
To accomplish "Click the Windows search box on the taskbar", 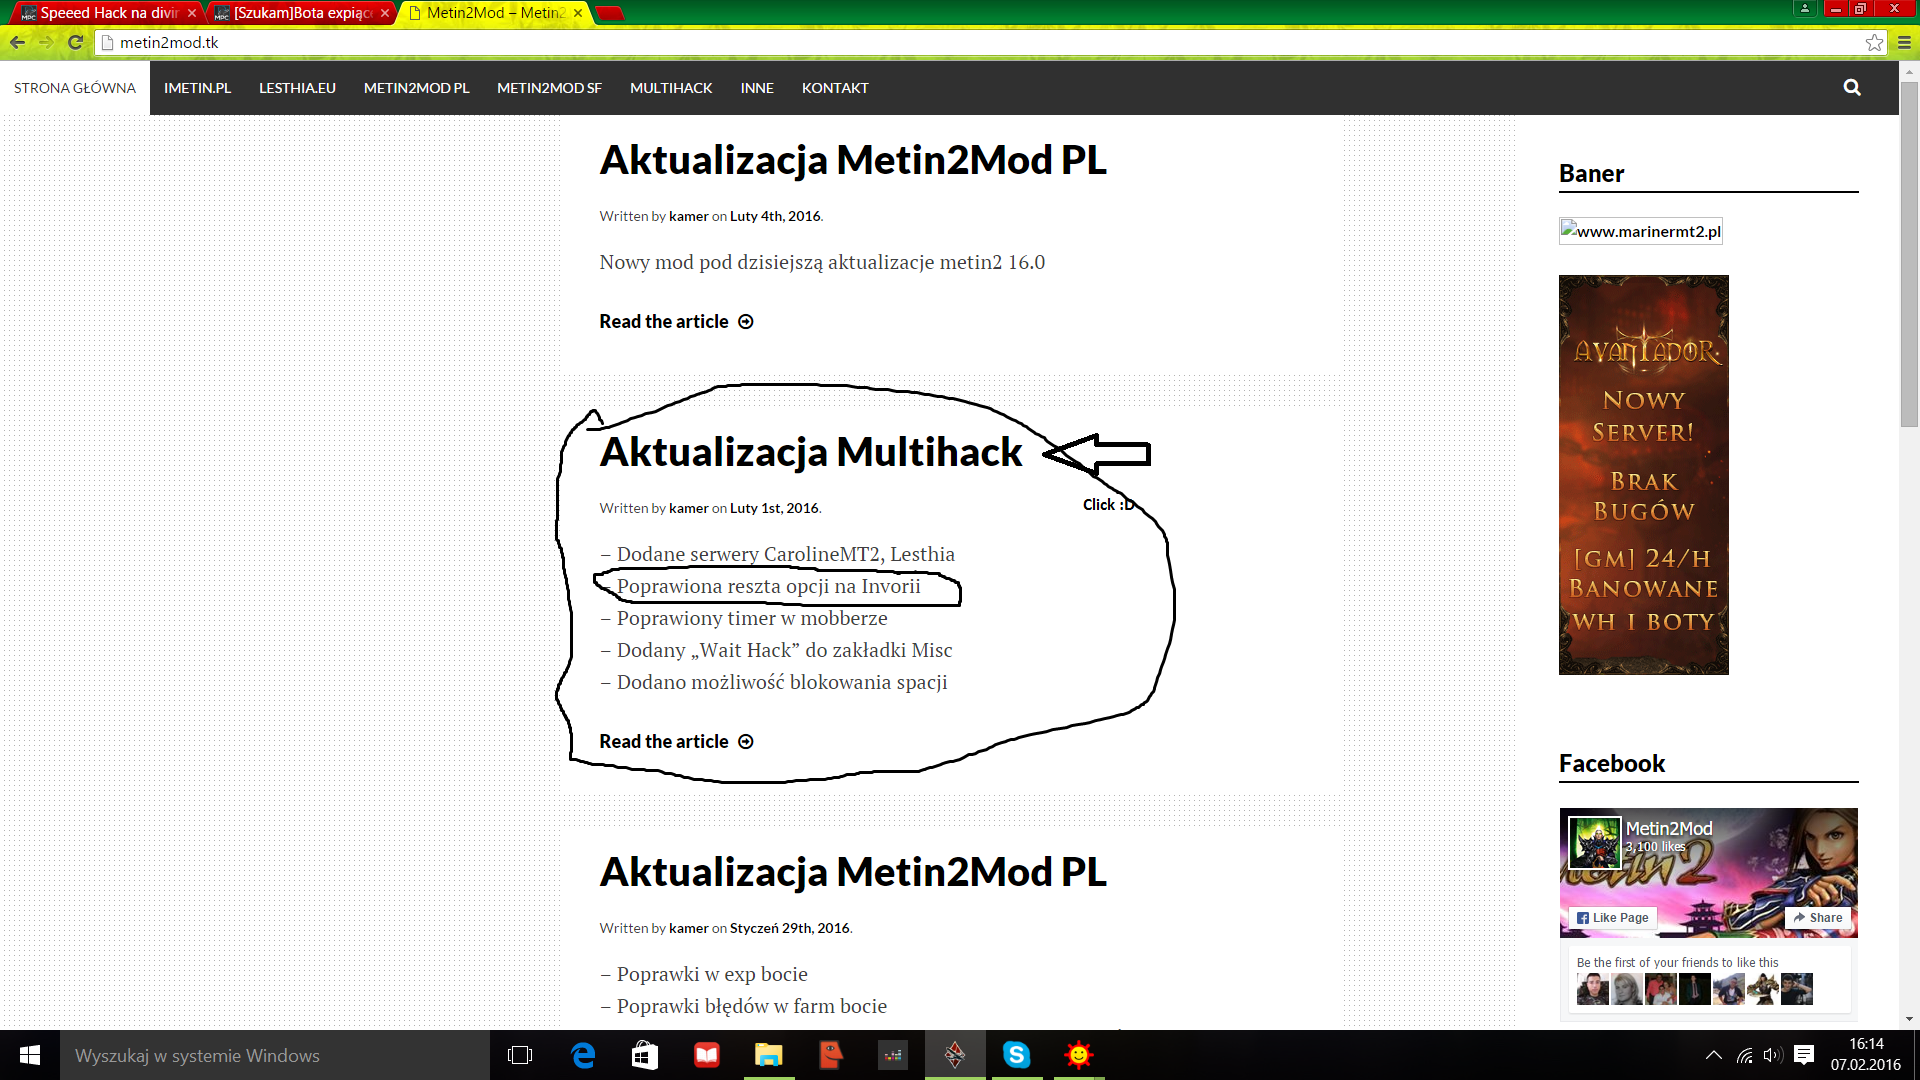I will click(x=275, y=1055).
